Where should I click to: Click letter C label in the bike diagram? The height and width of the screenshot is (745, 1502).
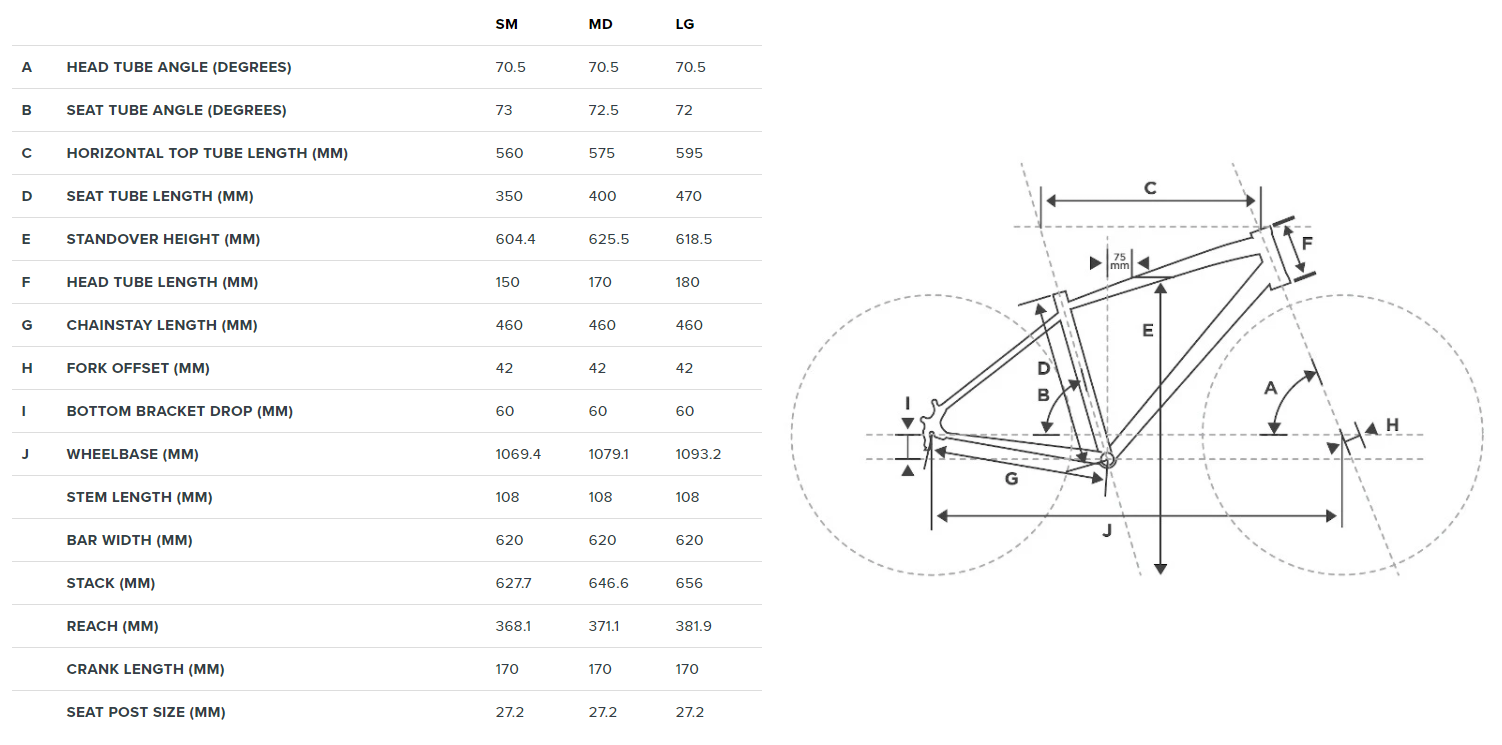(x=1150, y=188)
